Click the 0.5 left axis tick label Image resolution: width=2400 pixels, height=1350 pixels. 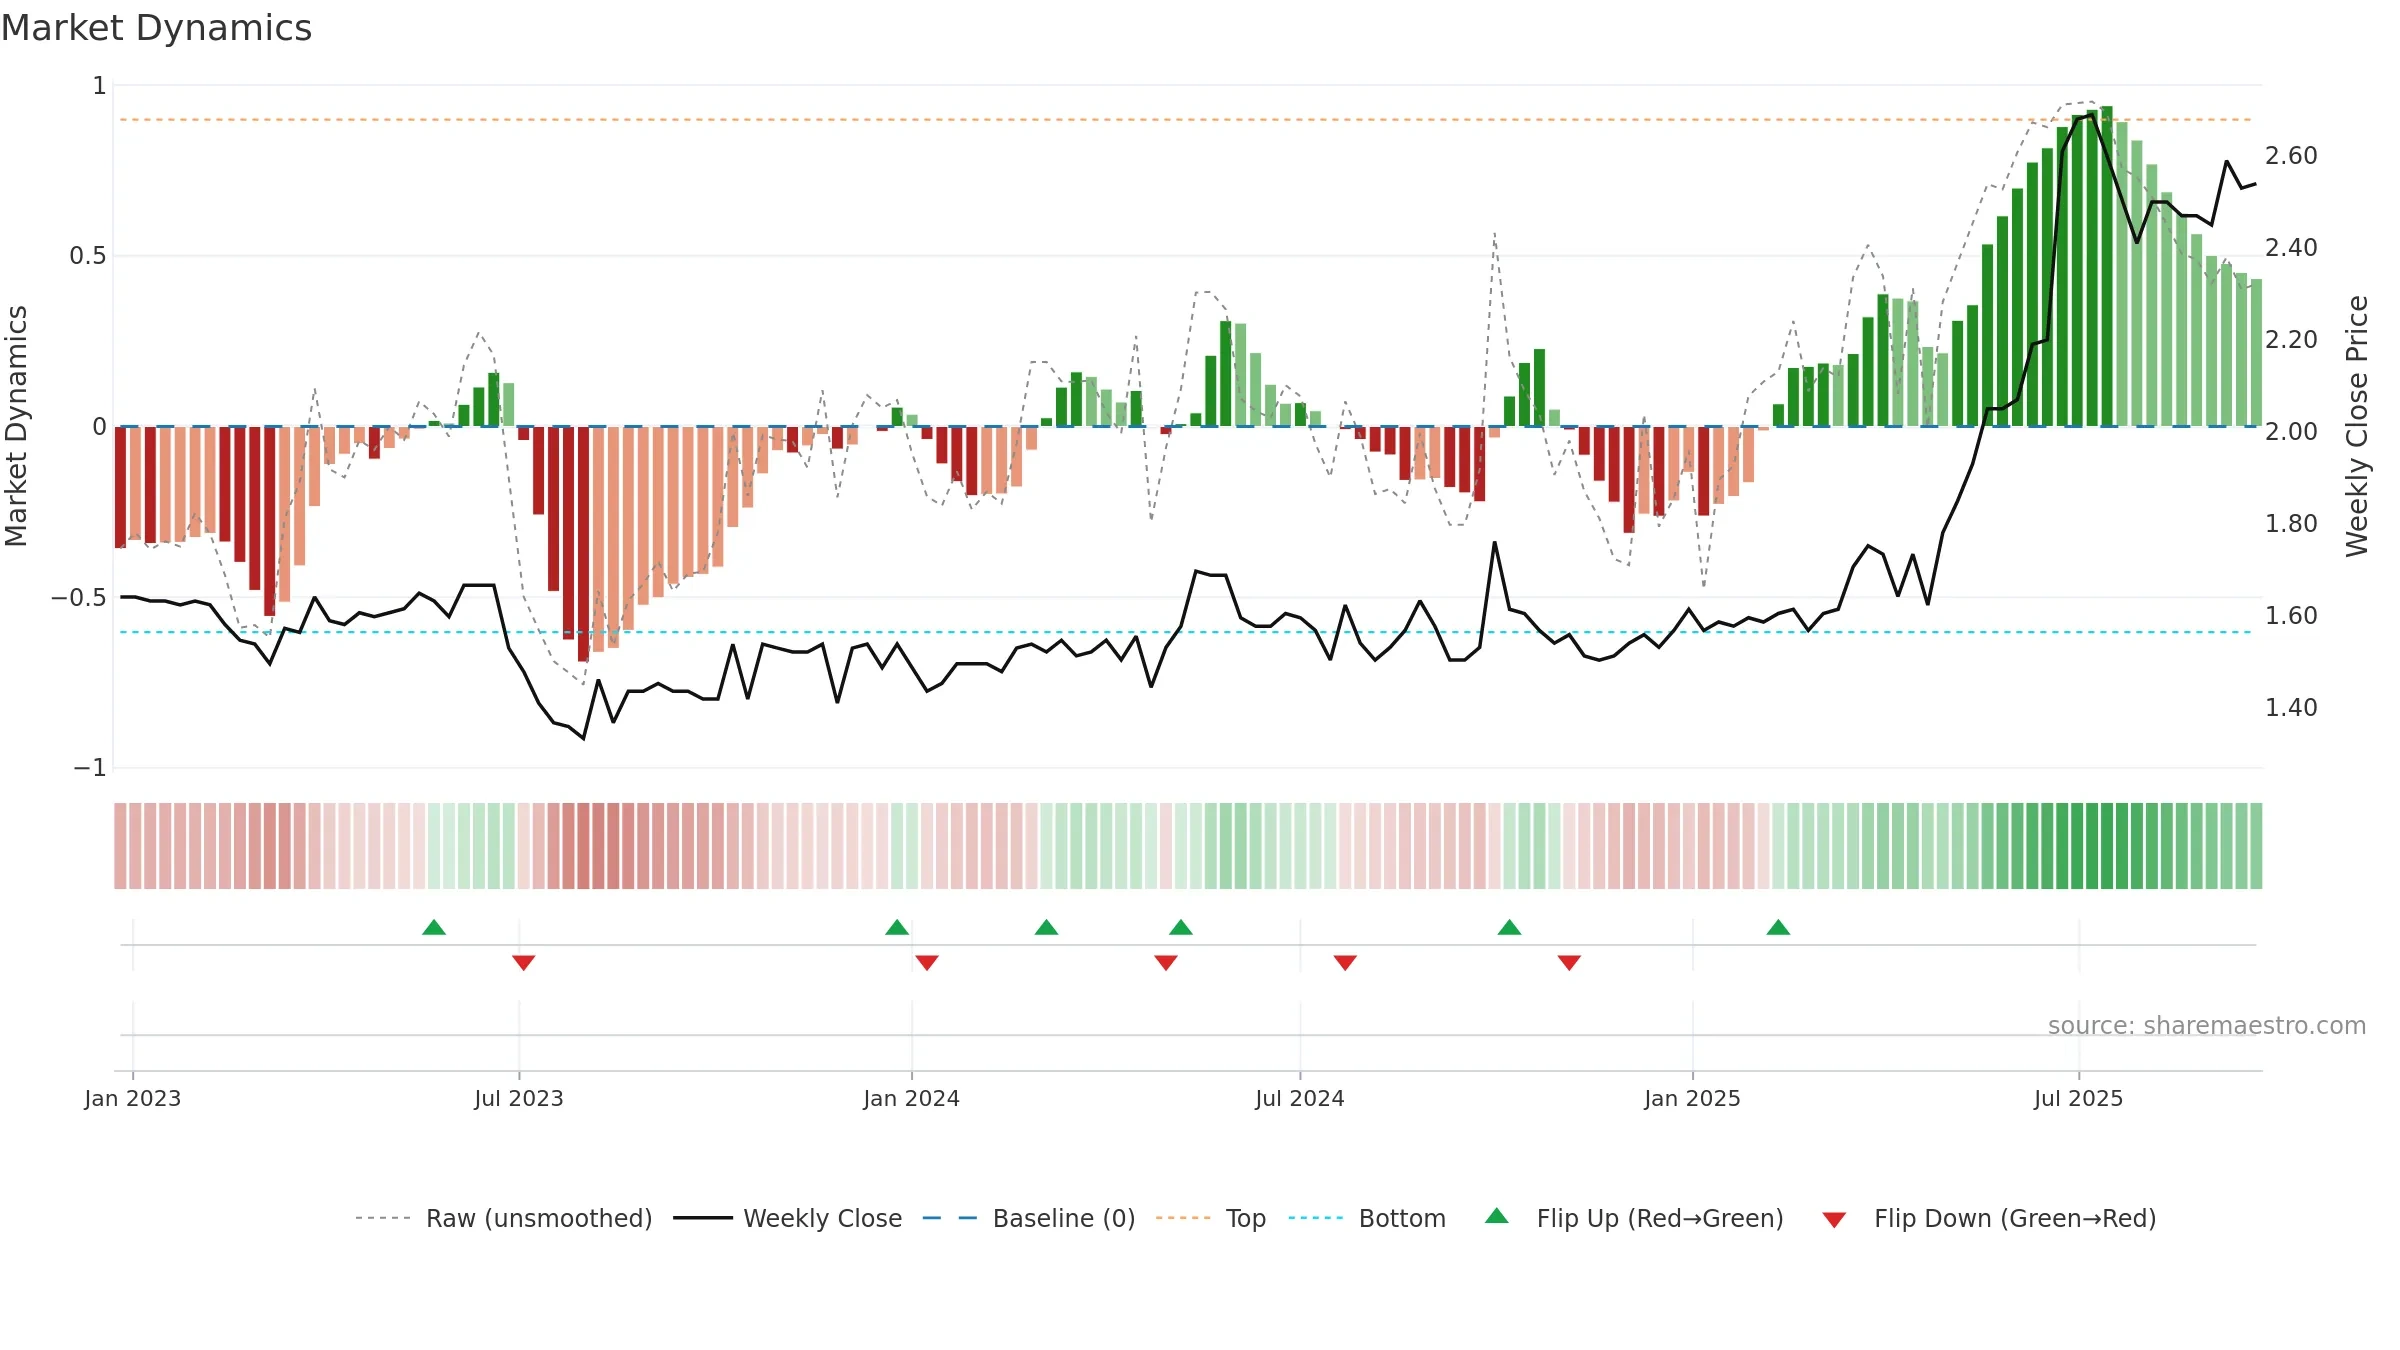point(88,256)
